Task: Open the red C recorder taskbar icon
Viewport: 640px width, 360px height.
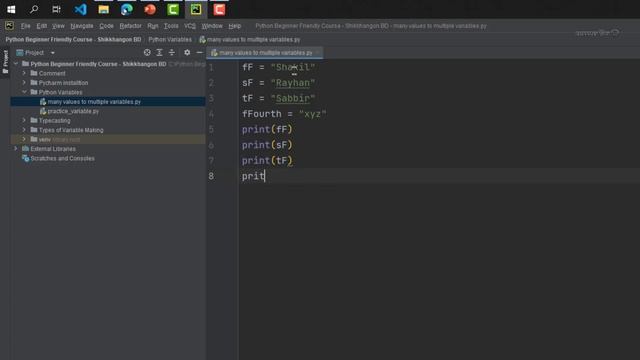Action: coord(219,9)
